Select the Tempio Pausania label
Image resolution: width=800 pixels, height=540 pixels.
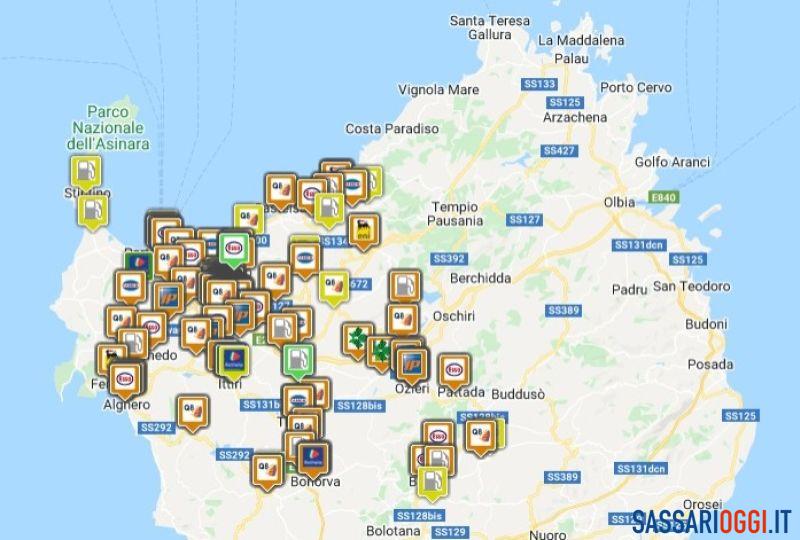[x=455, y=214]
